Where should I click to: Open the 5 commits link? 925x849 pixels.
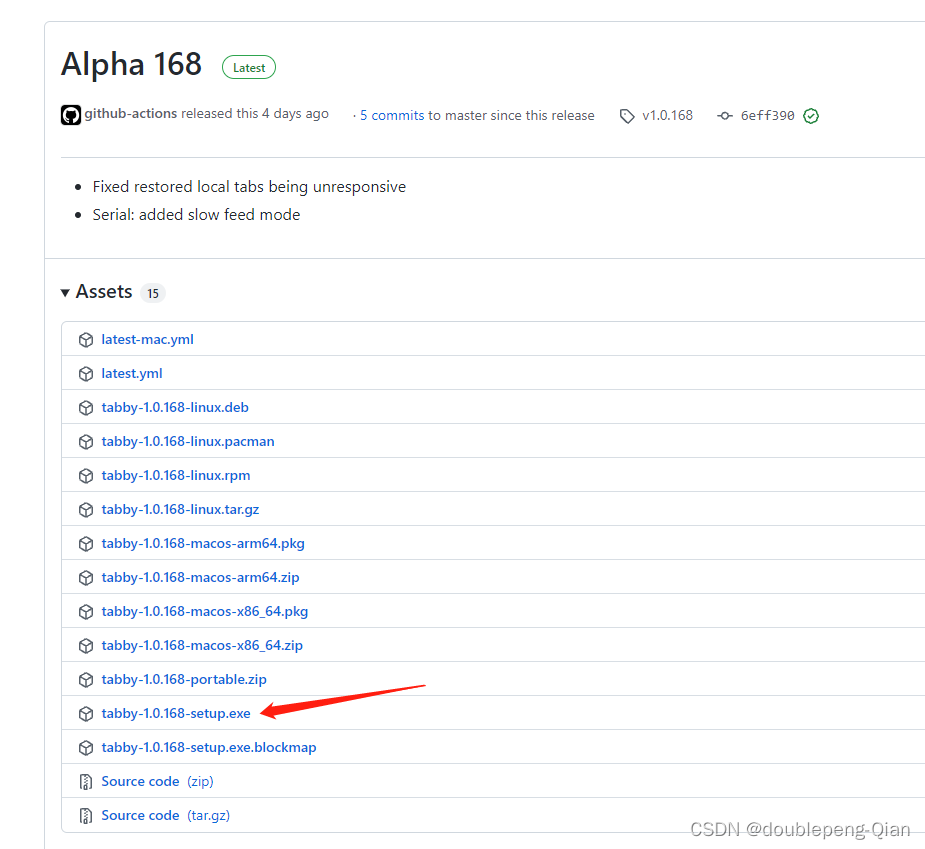[x=392, y=116]
